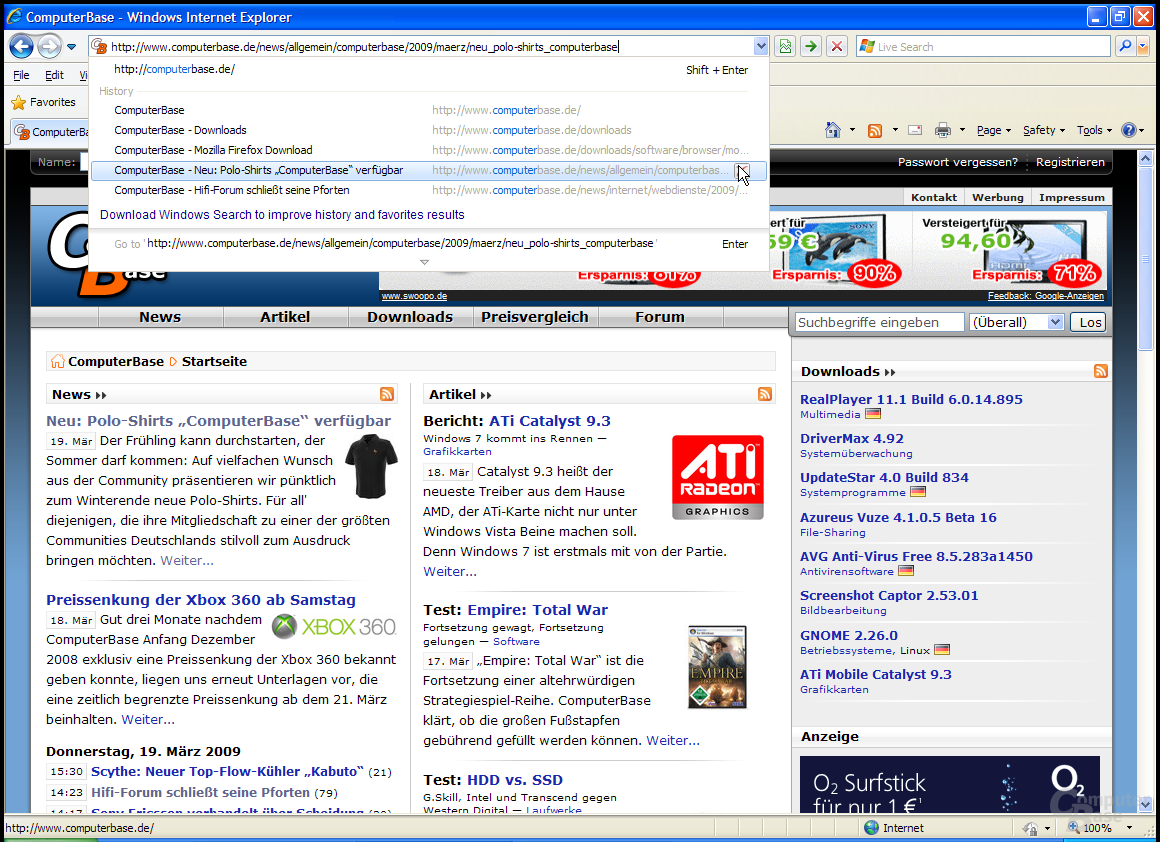Open the Preisvergleich navigation tab
The width and height of the screenshot is (1160, 842).
(535, 317)
